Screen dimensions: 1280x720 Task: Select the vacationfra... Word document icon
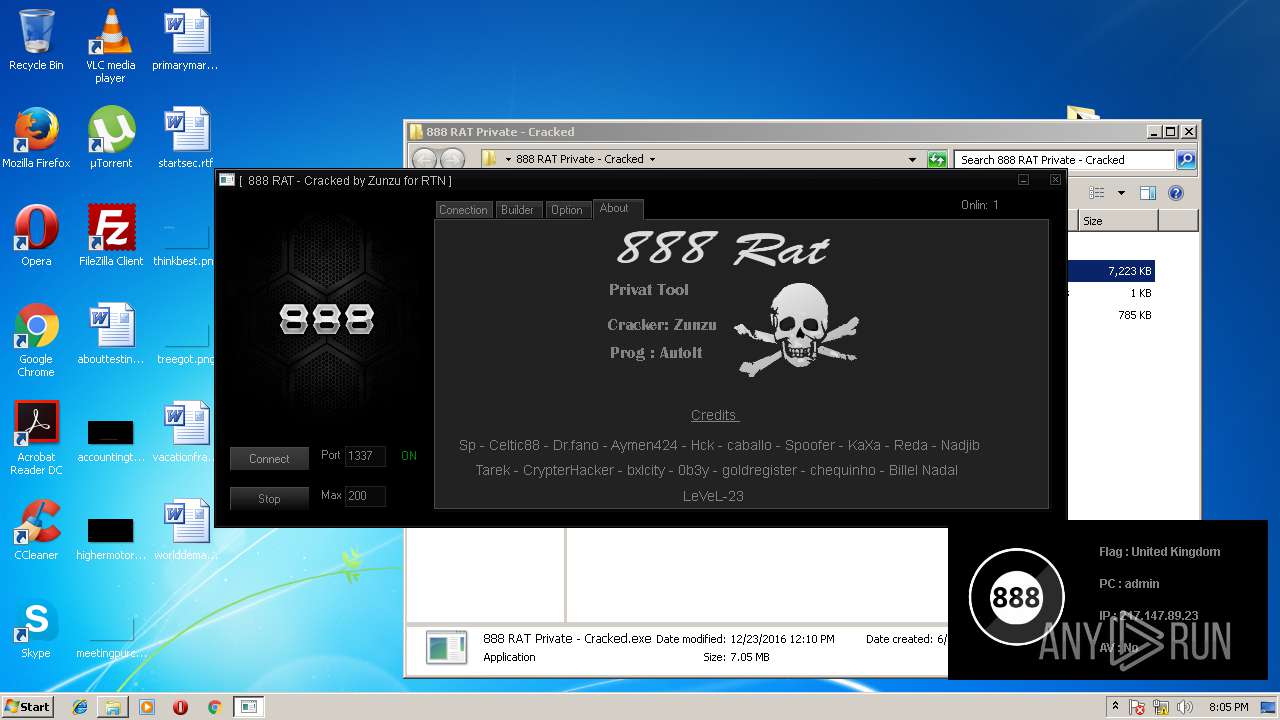(185, 432)
